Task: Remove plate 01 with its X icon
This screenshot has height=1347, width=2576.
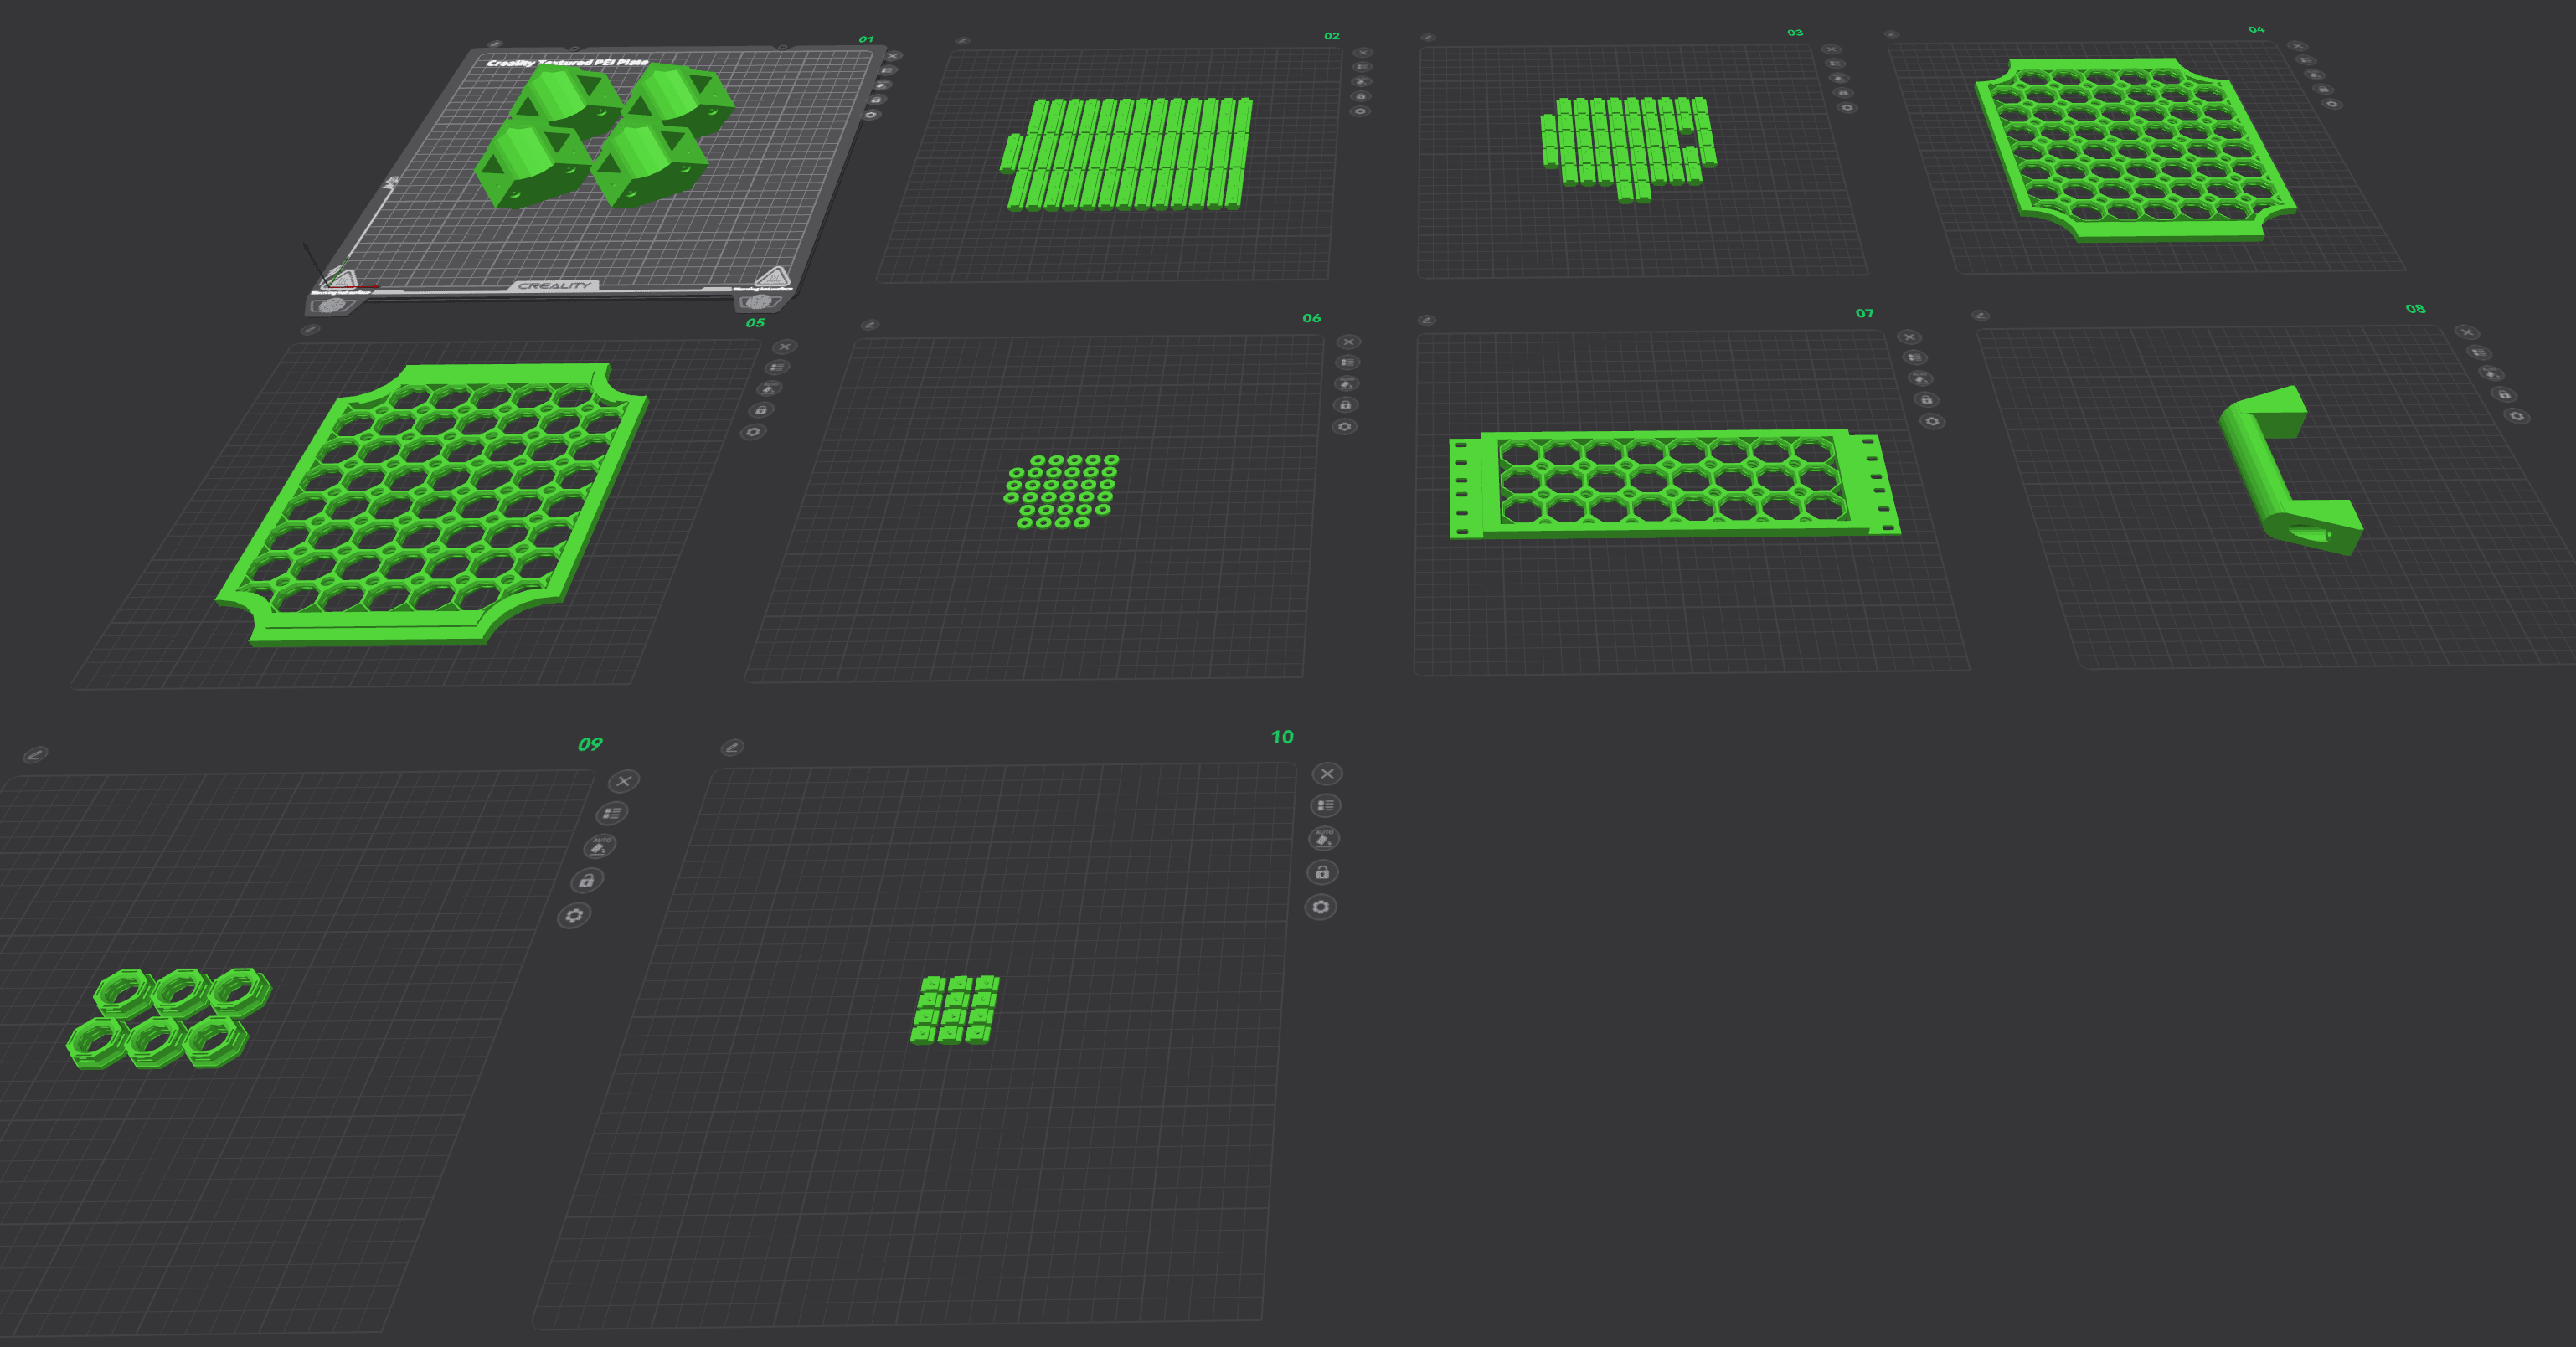Action: [893, 56]
